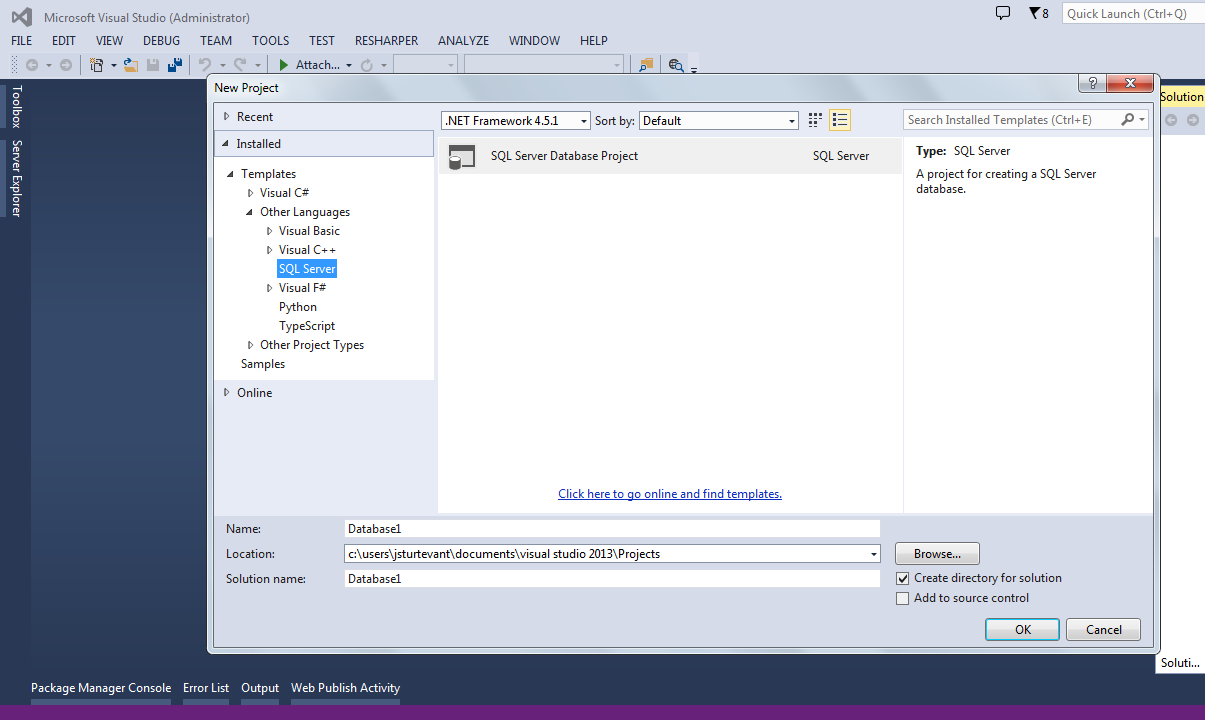Expand the Visual Basic node
Image resolution: width=1205 pixels, height=720 pixels.
pyautogui.click(x=270, y=231)
